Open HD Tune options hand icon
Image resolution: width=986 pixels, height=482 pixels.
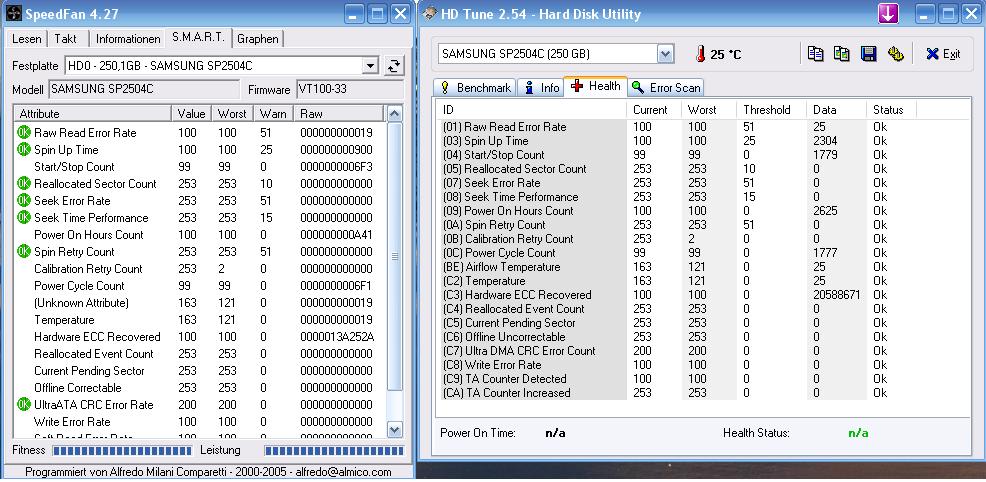coord(895,54)
